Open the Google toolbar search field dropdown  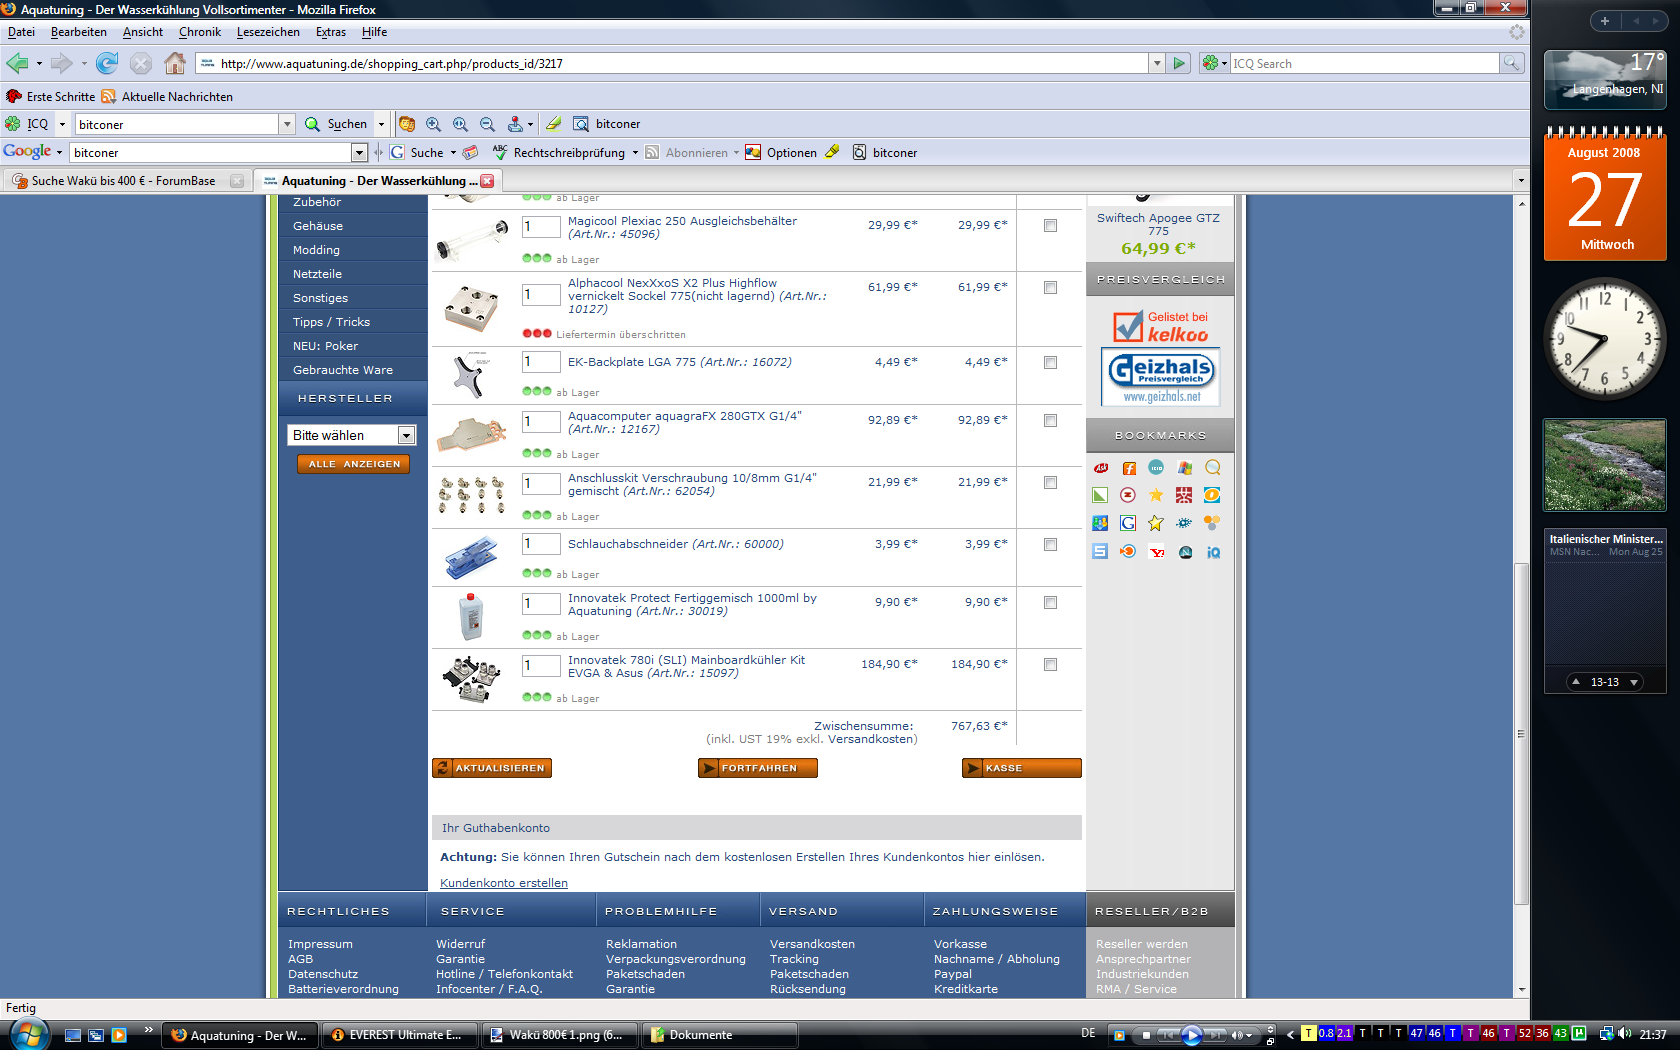click(359, 152)
